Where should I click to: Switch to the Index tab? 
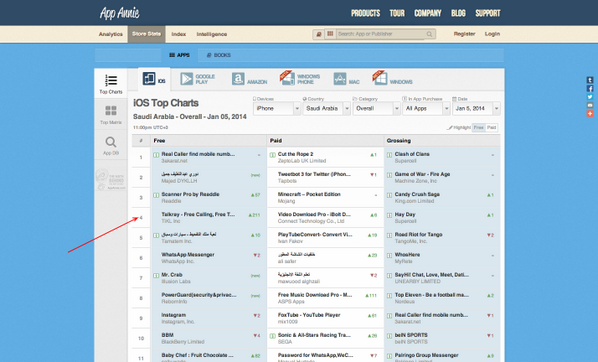178,34
